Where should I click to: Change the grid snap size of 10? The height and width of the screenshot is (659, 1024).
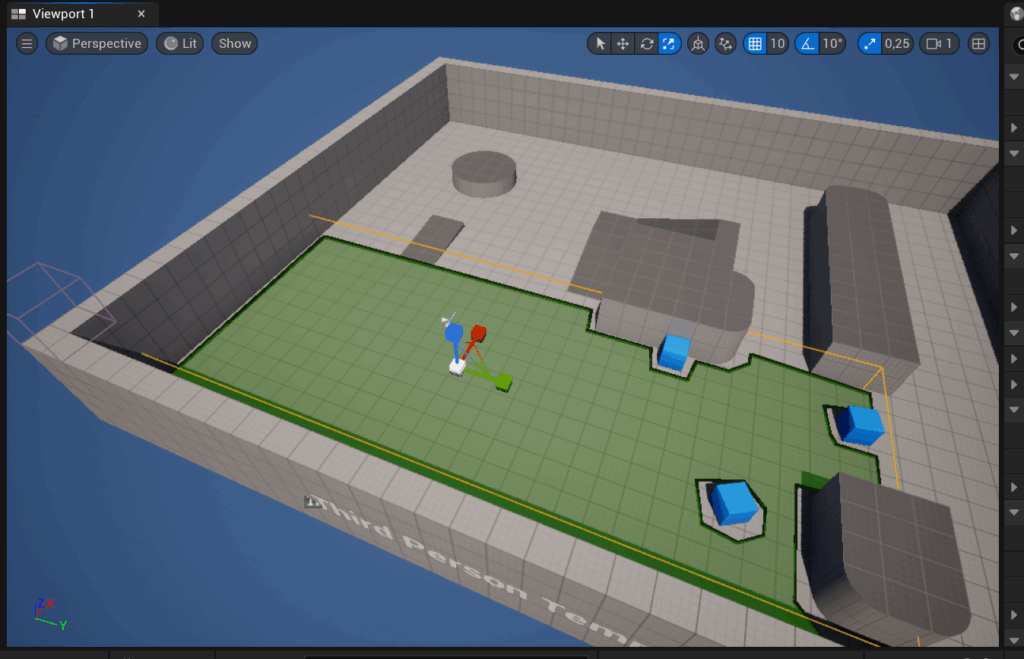click(777, 44)
